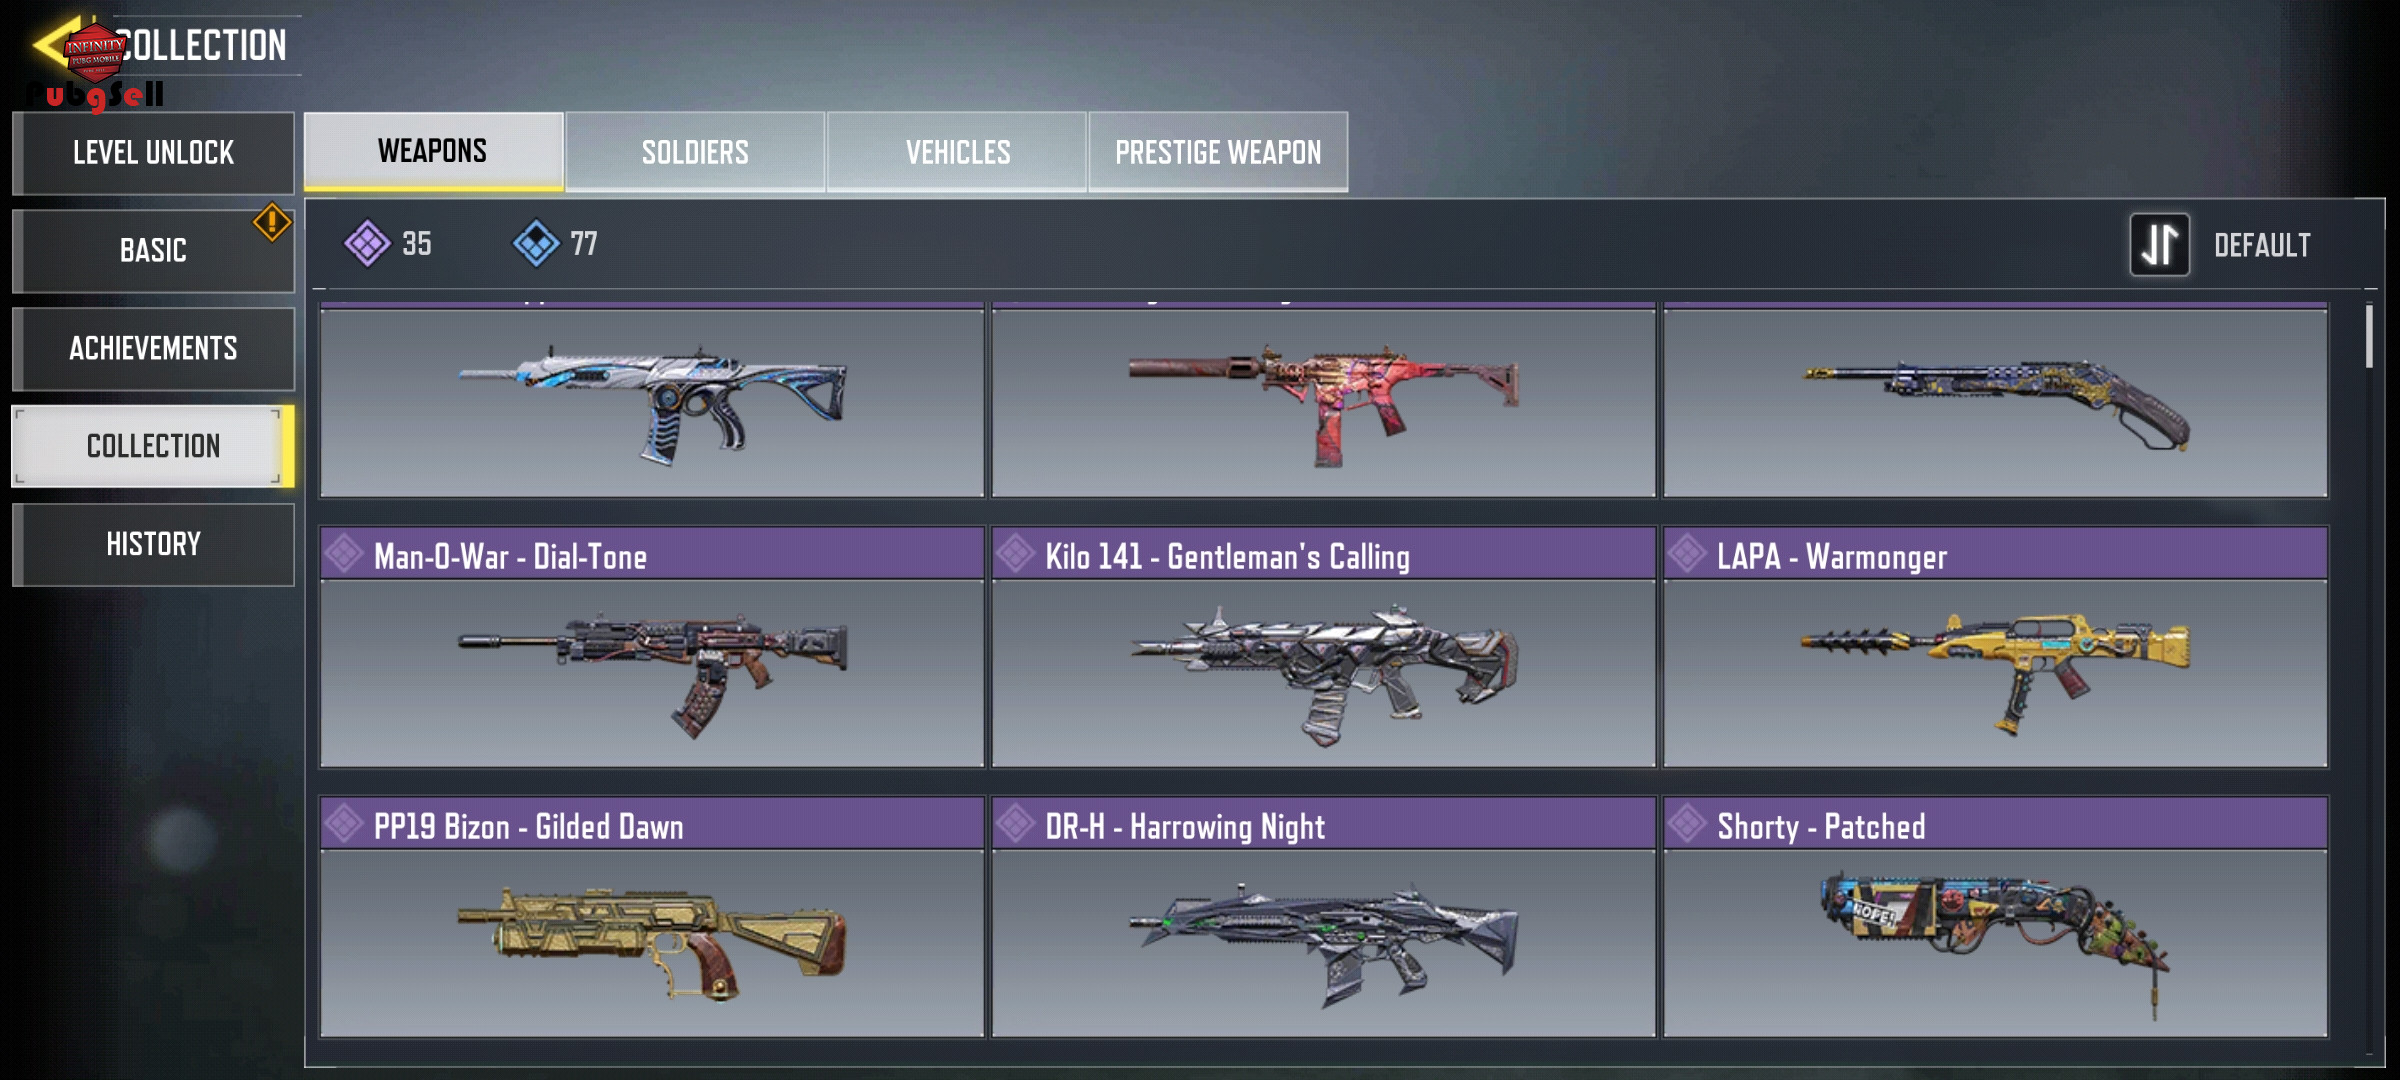Click the weapon list scrollbar handle
Screen dimensions: 2400x1080
[x=2368, y=336]
